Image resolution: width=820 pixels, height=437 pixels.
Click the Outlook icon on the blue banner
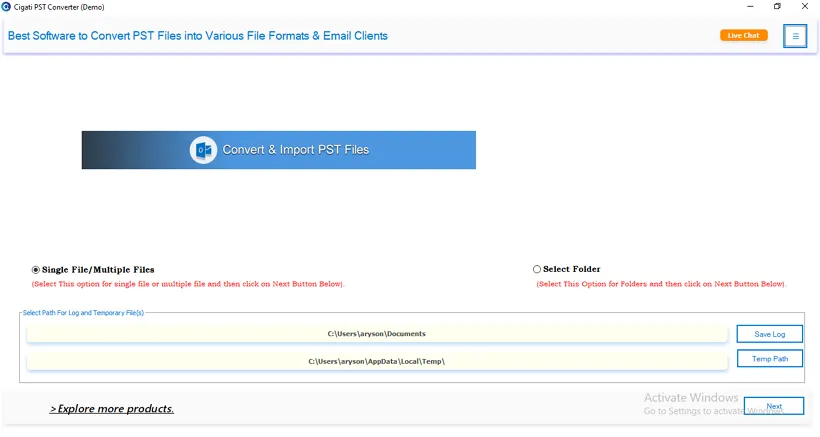click(203, 150)
